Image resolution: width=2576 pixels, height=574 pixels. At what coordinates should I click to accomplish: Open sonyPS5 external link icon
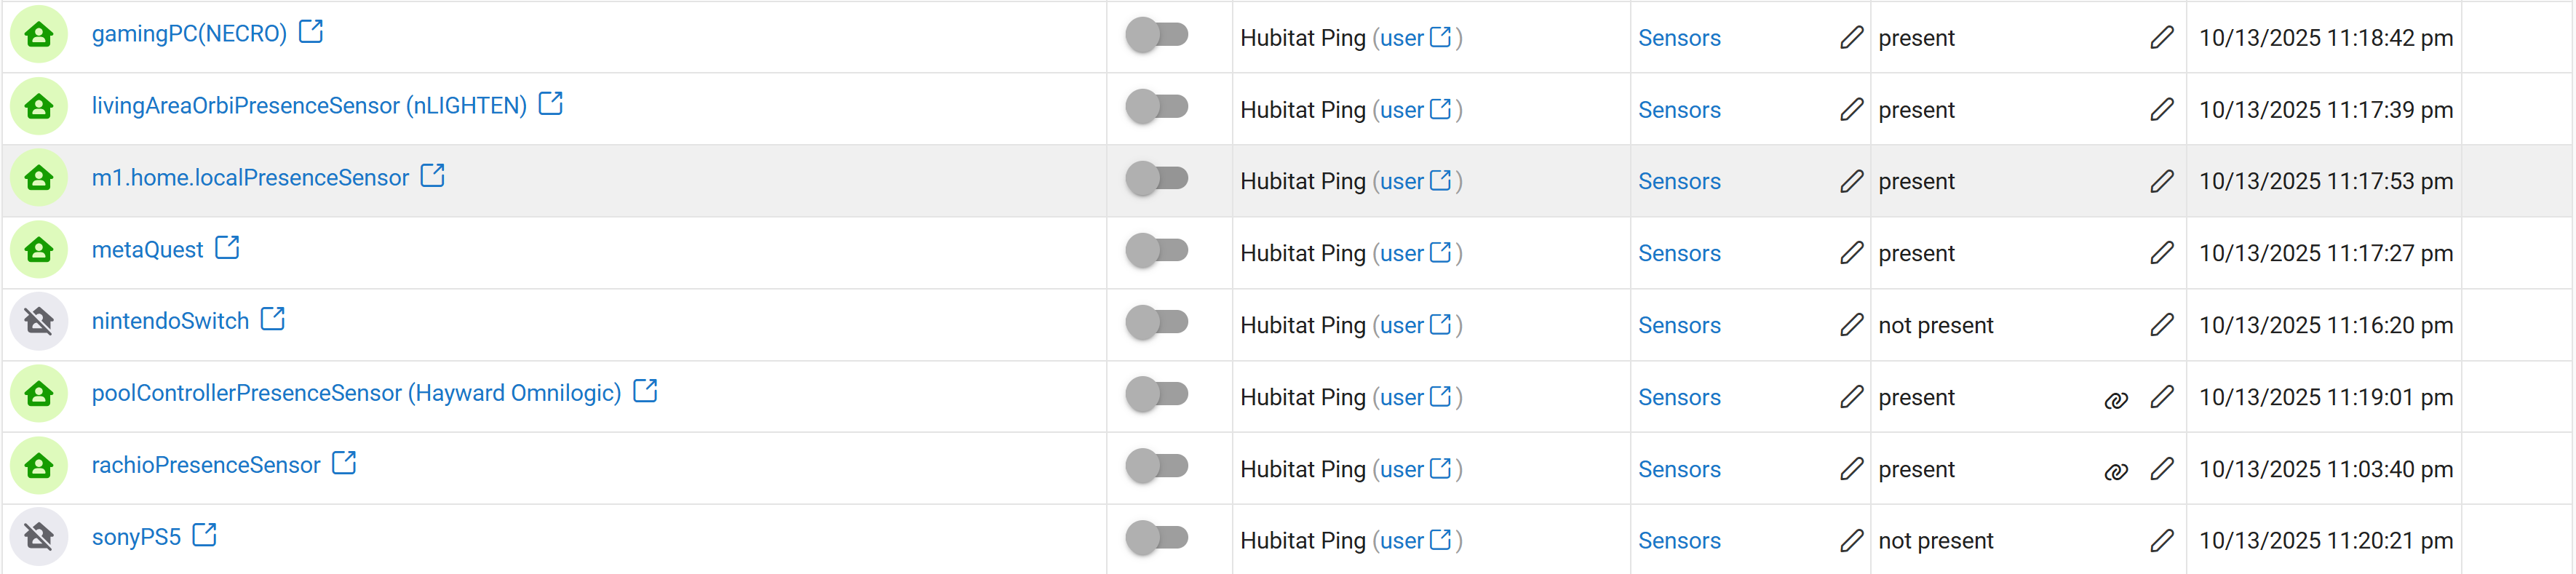coord(205,535)
